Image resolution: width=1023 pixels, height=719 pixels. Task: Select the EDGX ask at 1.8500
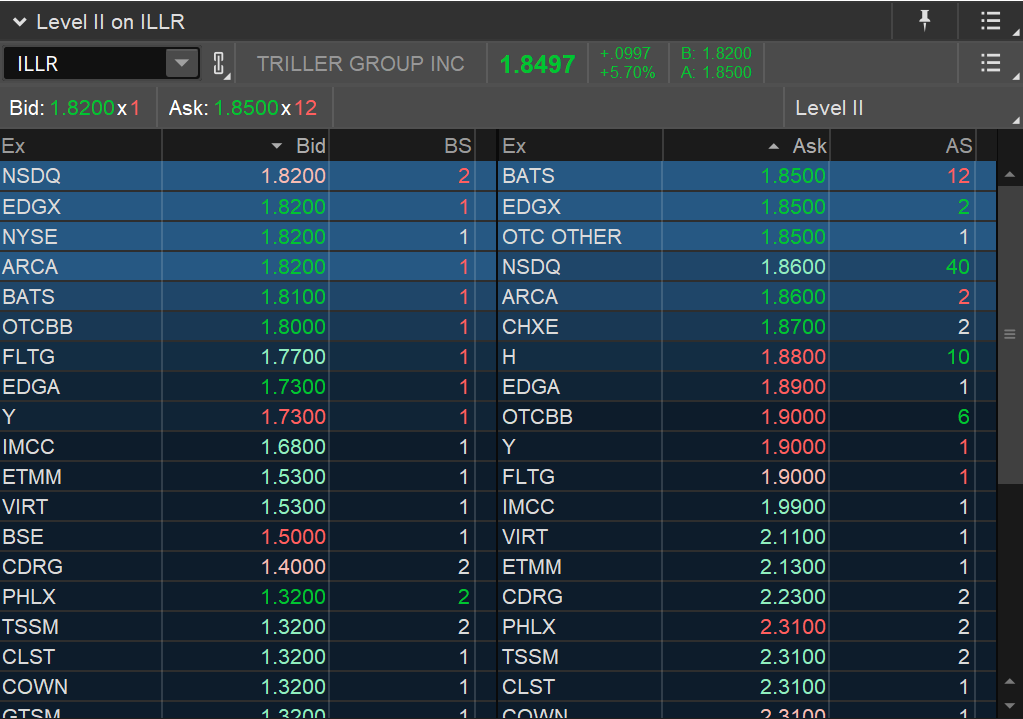(x=747, y=206)
